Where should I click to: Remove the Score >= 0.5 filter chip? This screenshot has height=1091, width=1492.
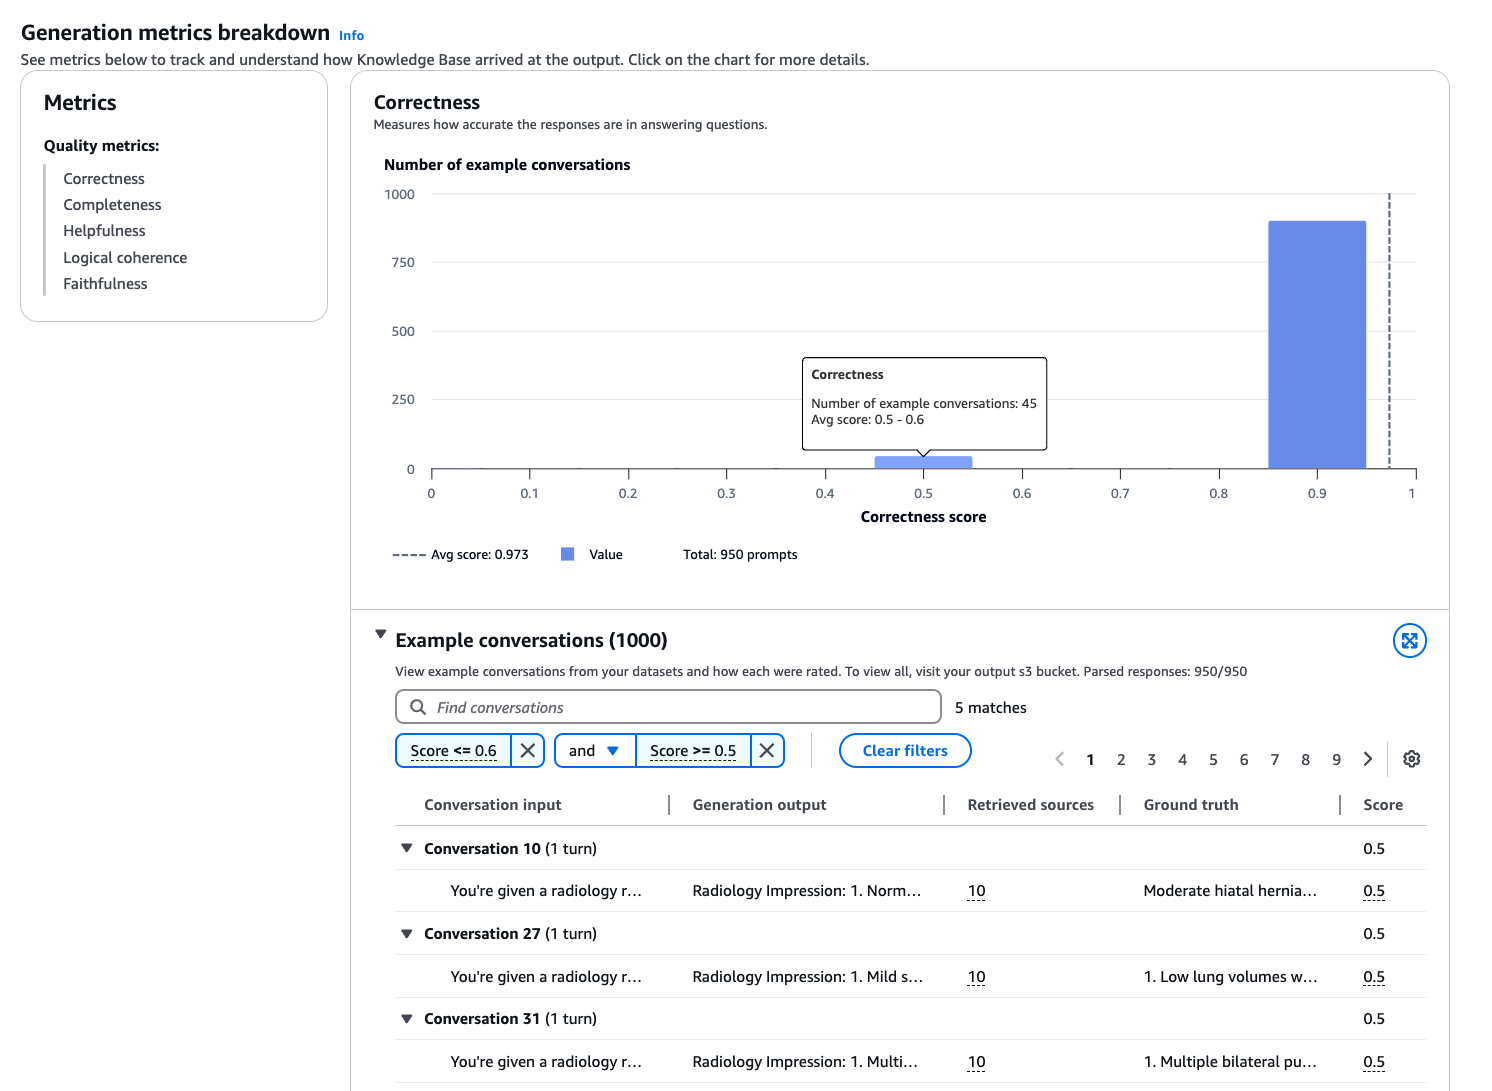[767, 750]
